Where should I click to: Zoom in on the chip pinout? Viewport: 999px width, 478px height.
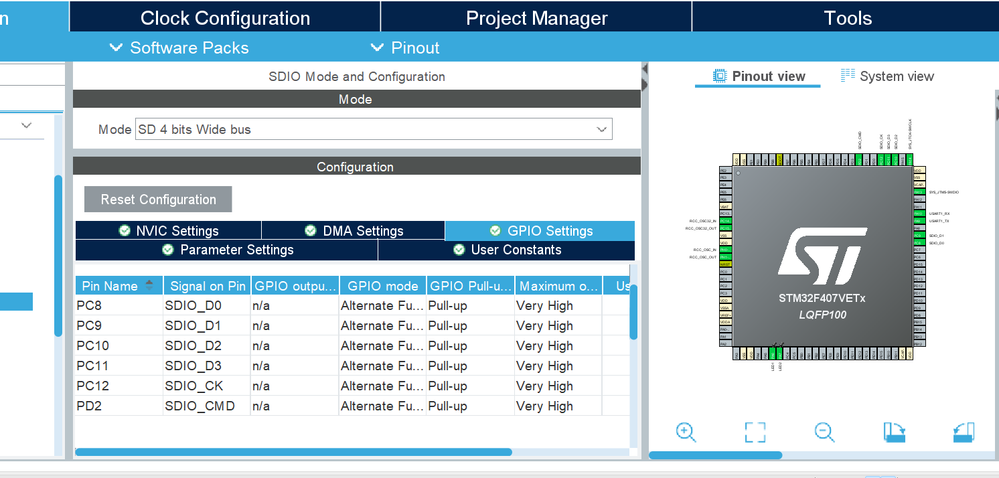(x=686, y=433)
